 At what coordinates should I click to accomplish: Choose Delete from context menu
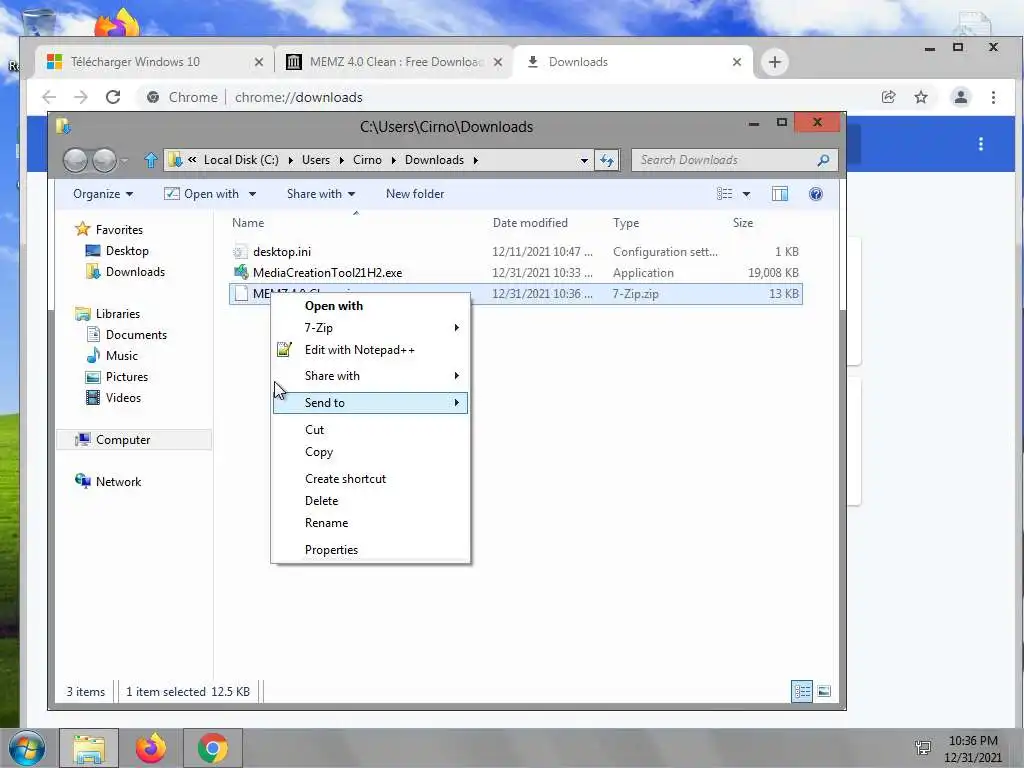(370, 501)
